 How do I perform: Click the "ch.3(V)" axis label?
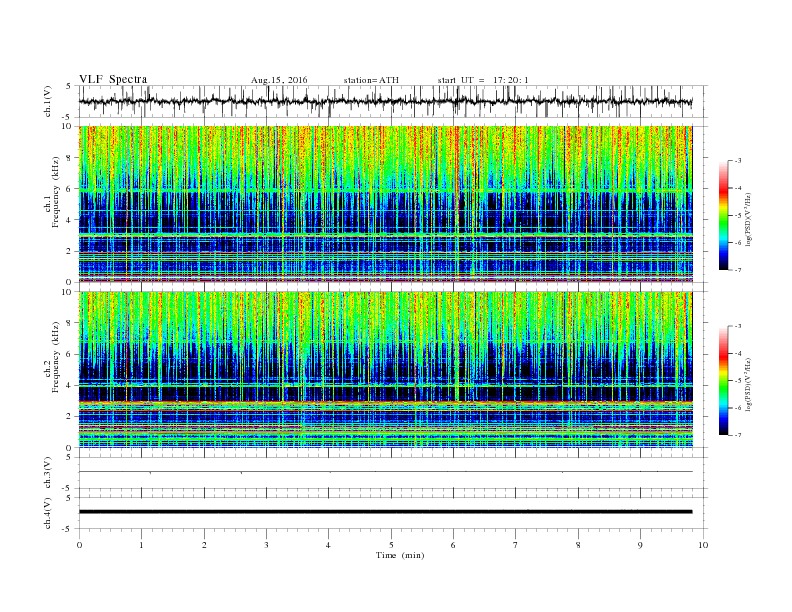click(x=47, y=473)
